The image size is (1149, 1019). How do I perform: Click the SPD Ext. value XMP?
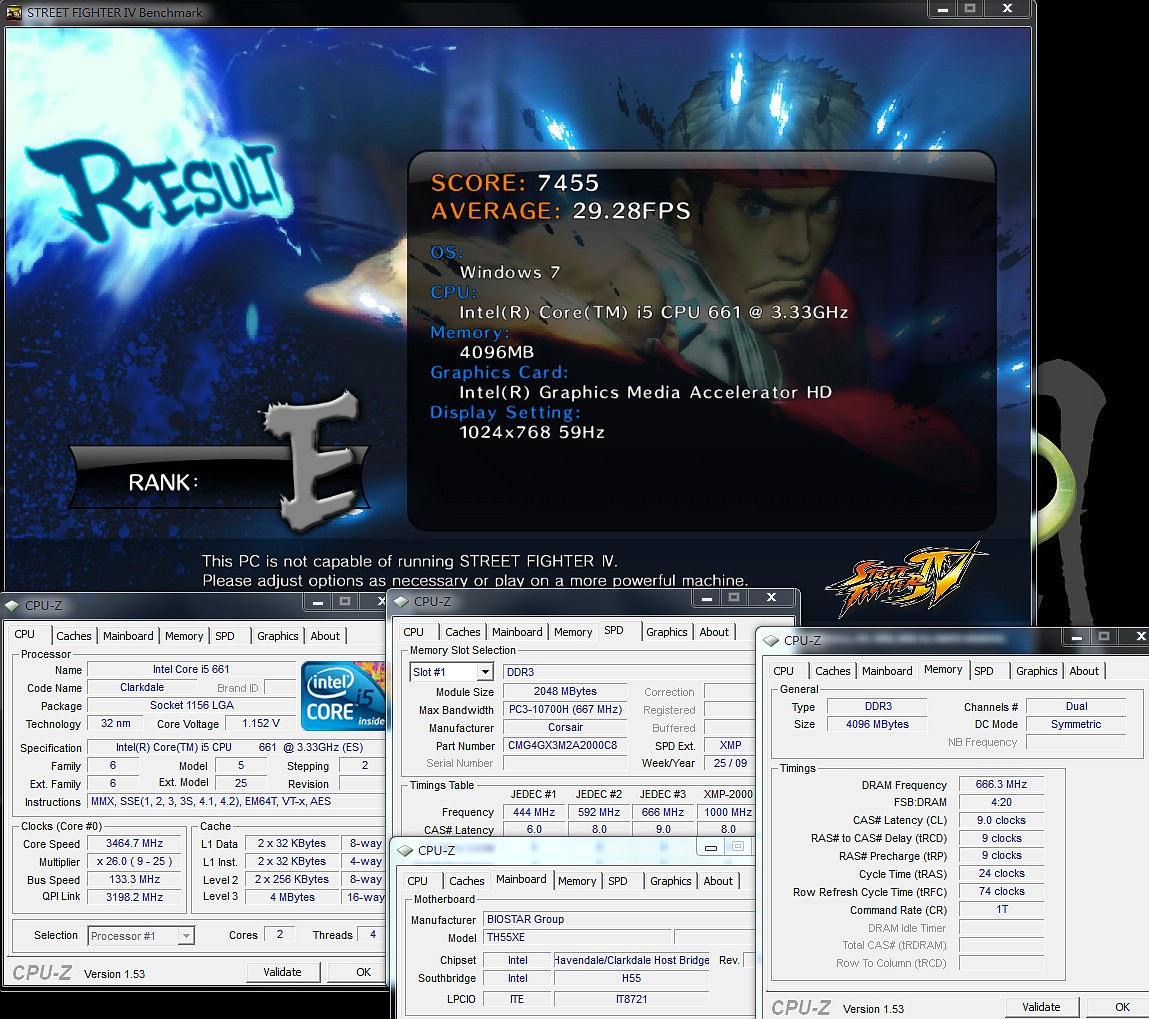pos(730,744)
